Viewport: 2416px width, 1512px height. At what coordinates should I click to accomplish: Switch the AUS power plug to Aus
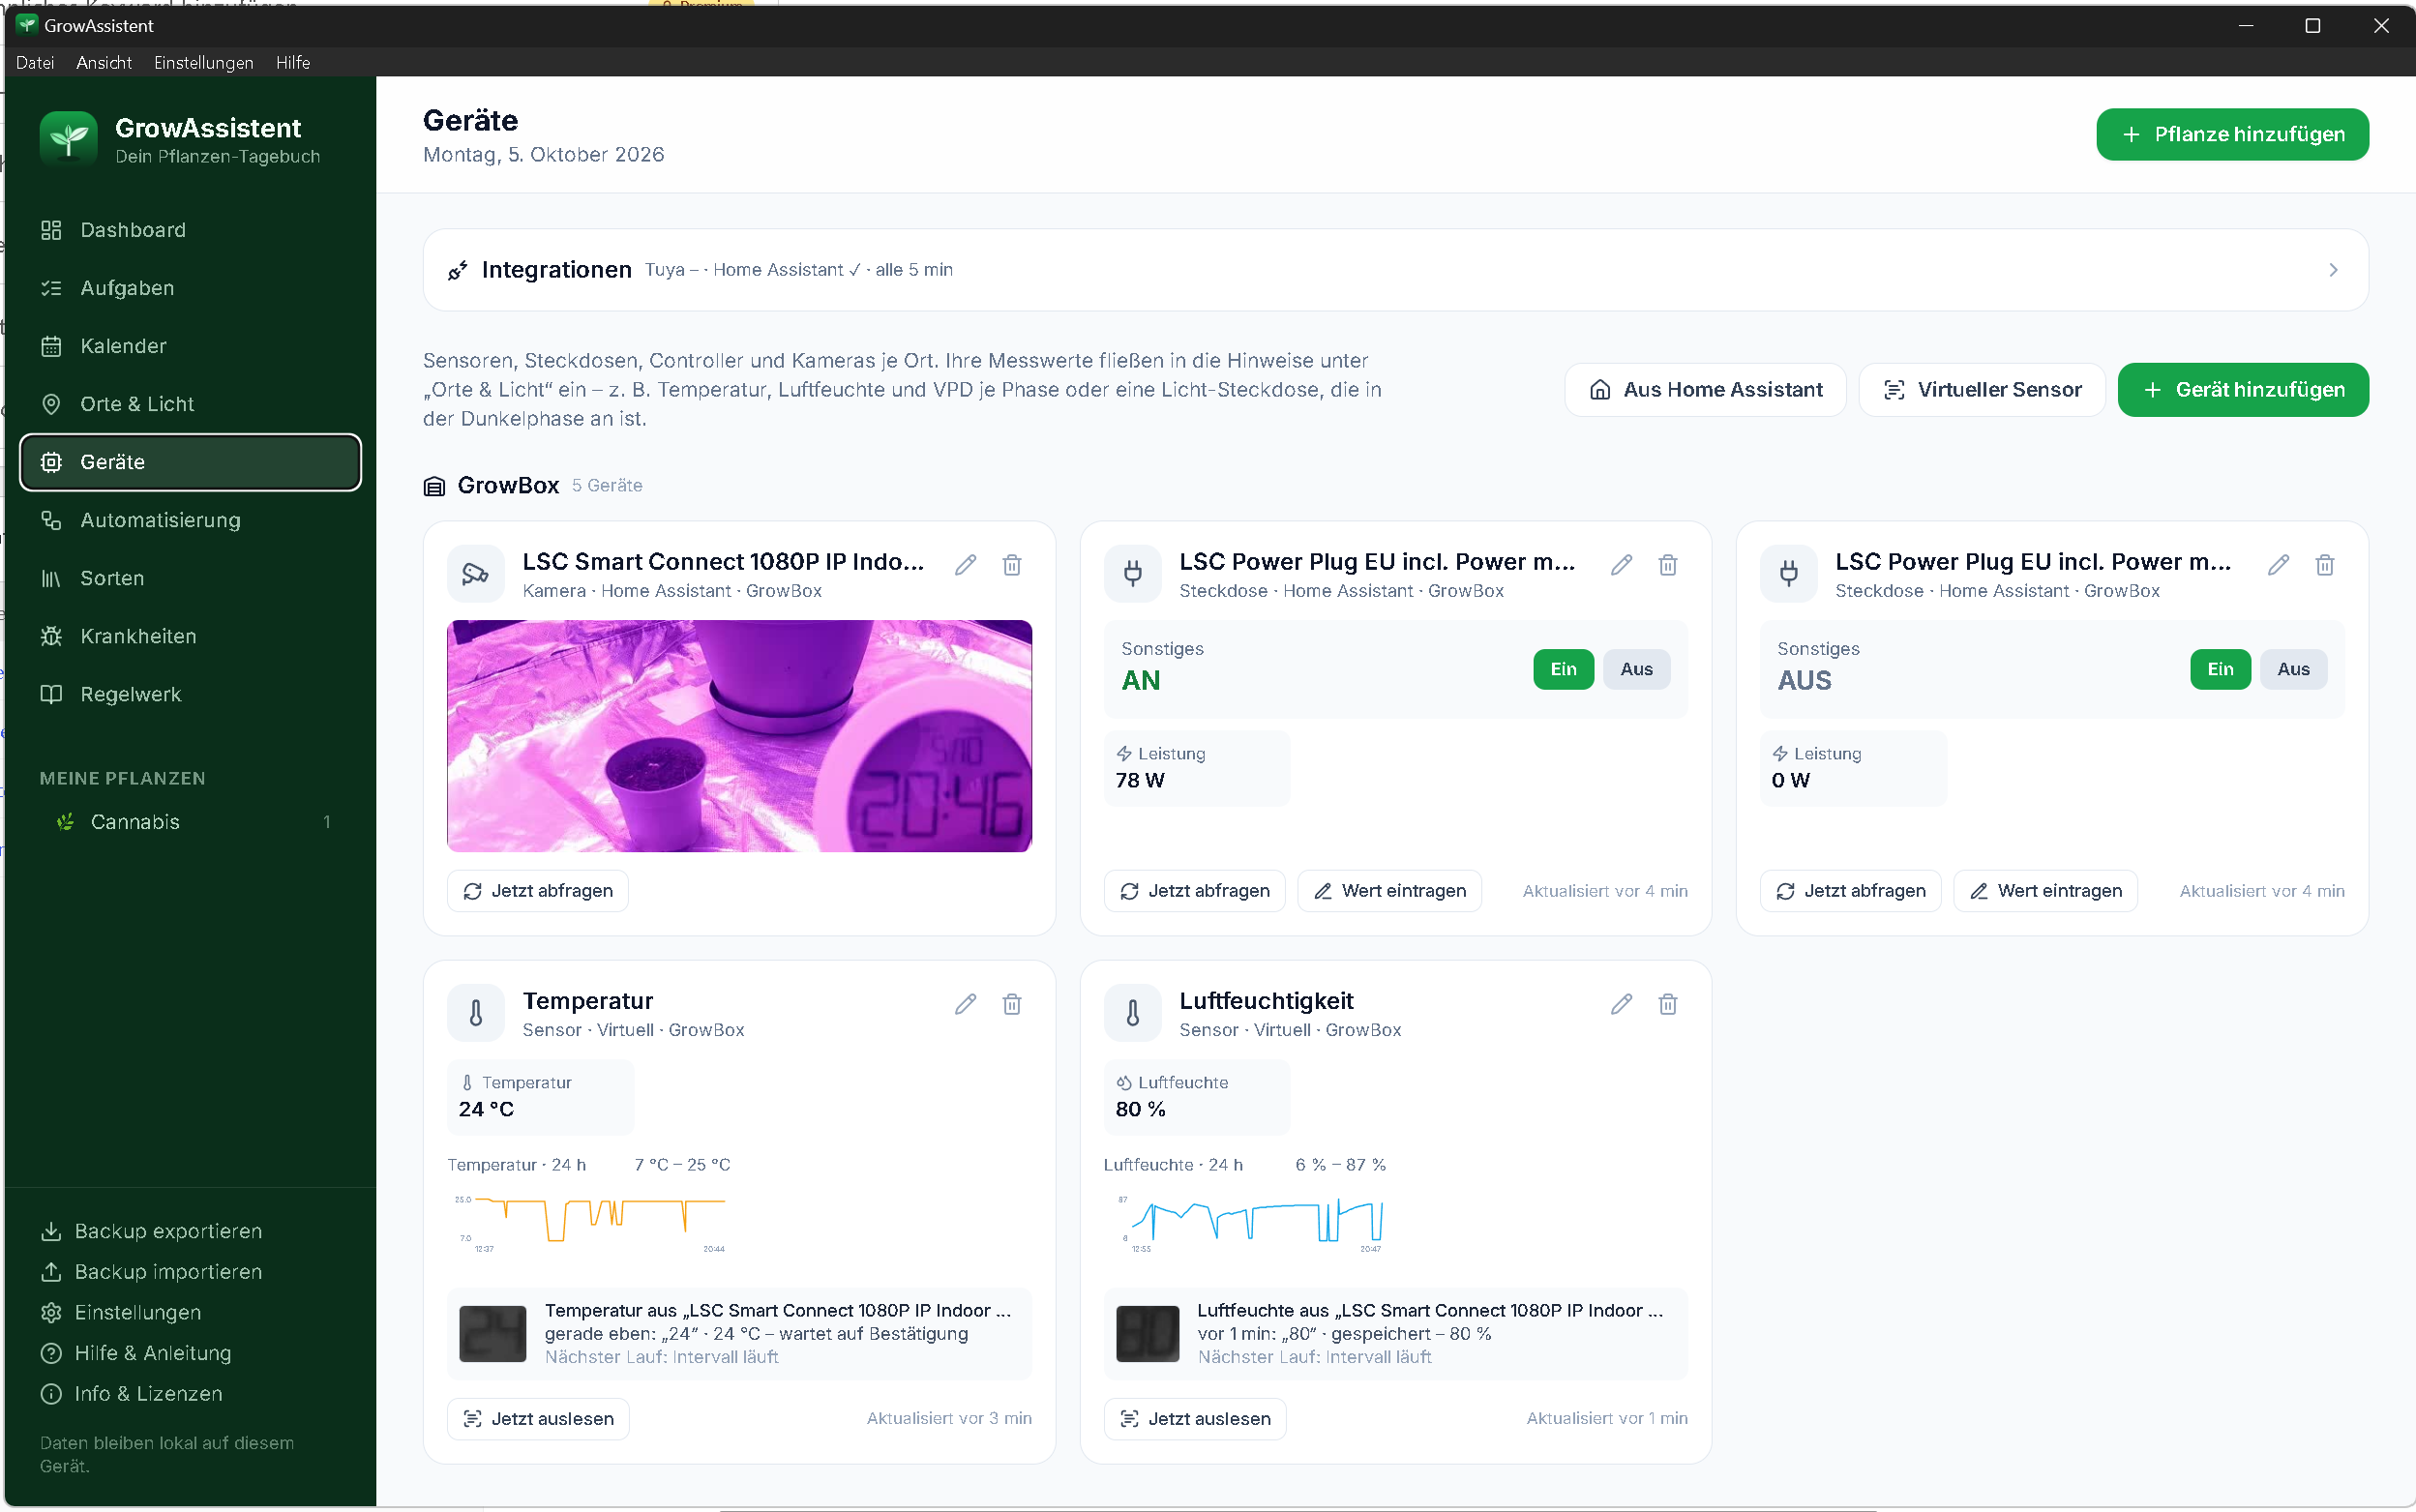(x=2293, y=669)
